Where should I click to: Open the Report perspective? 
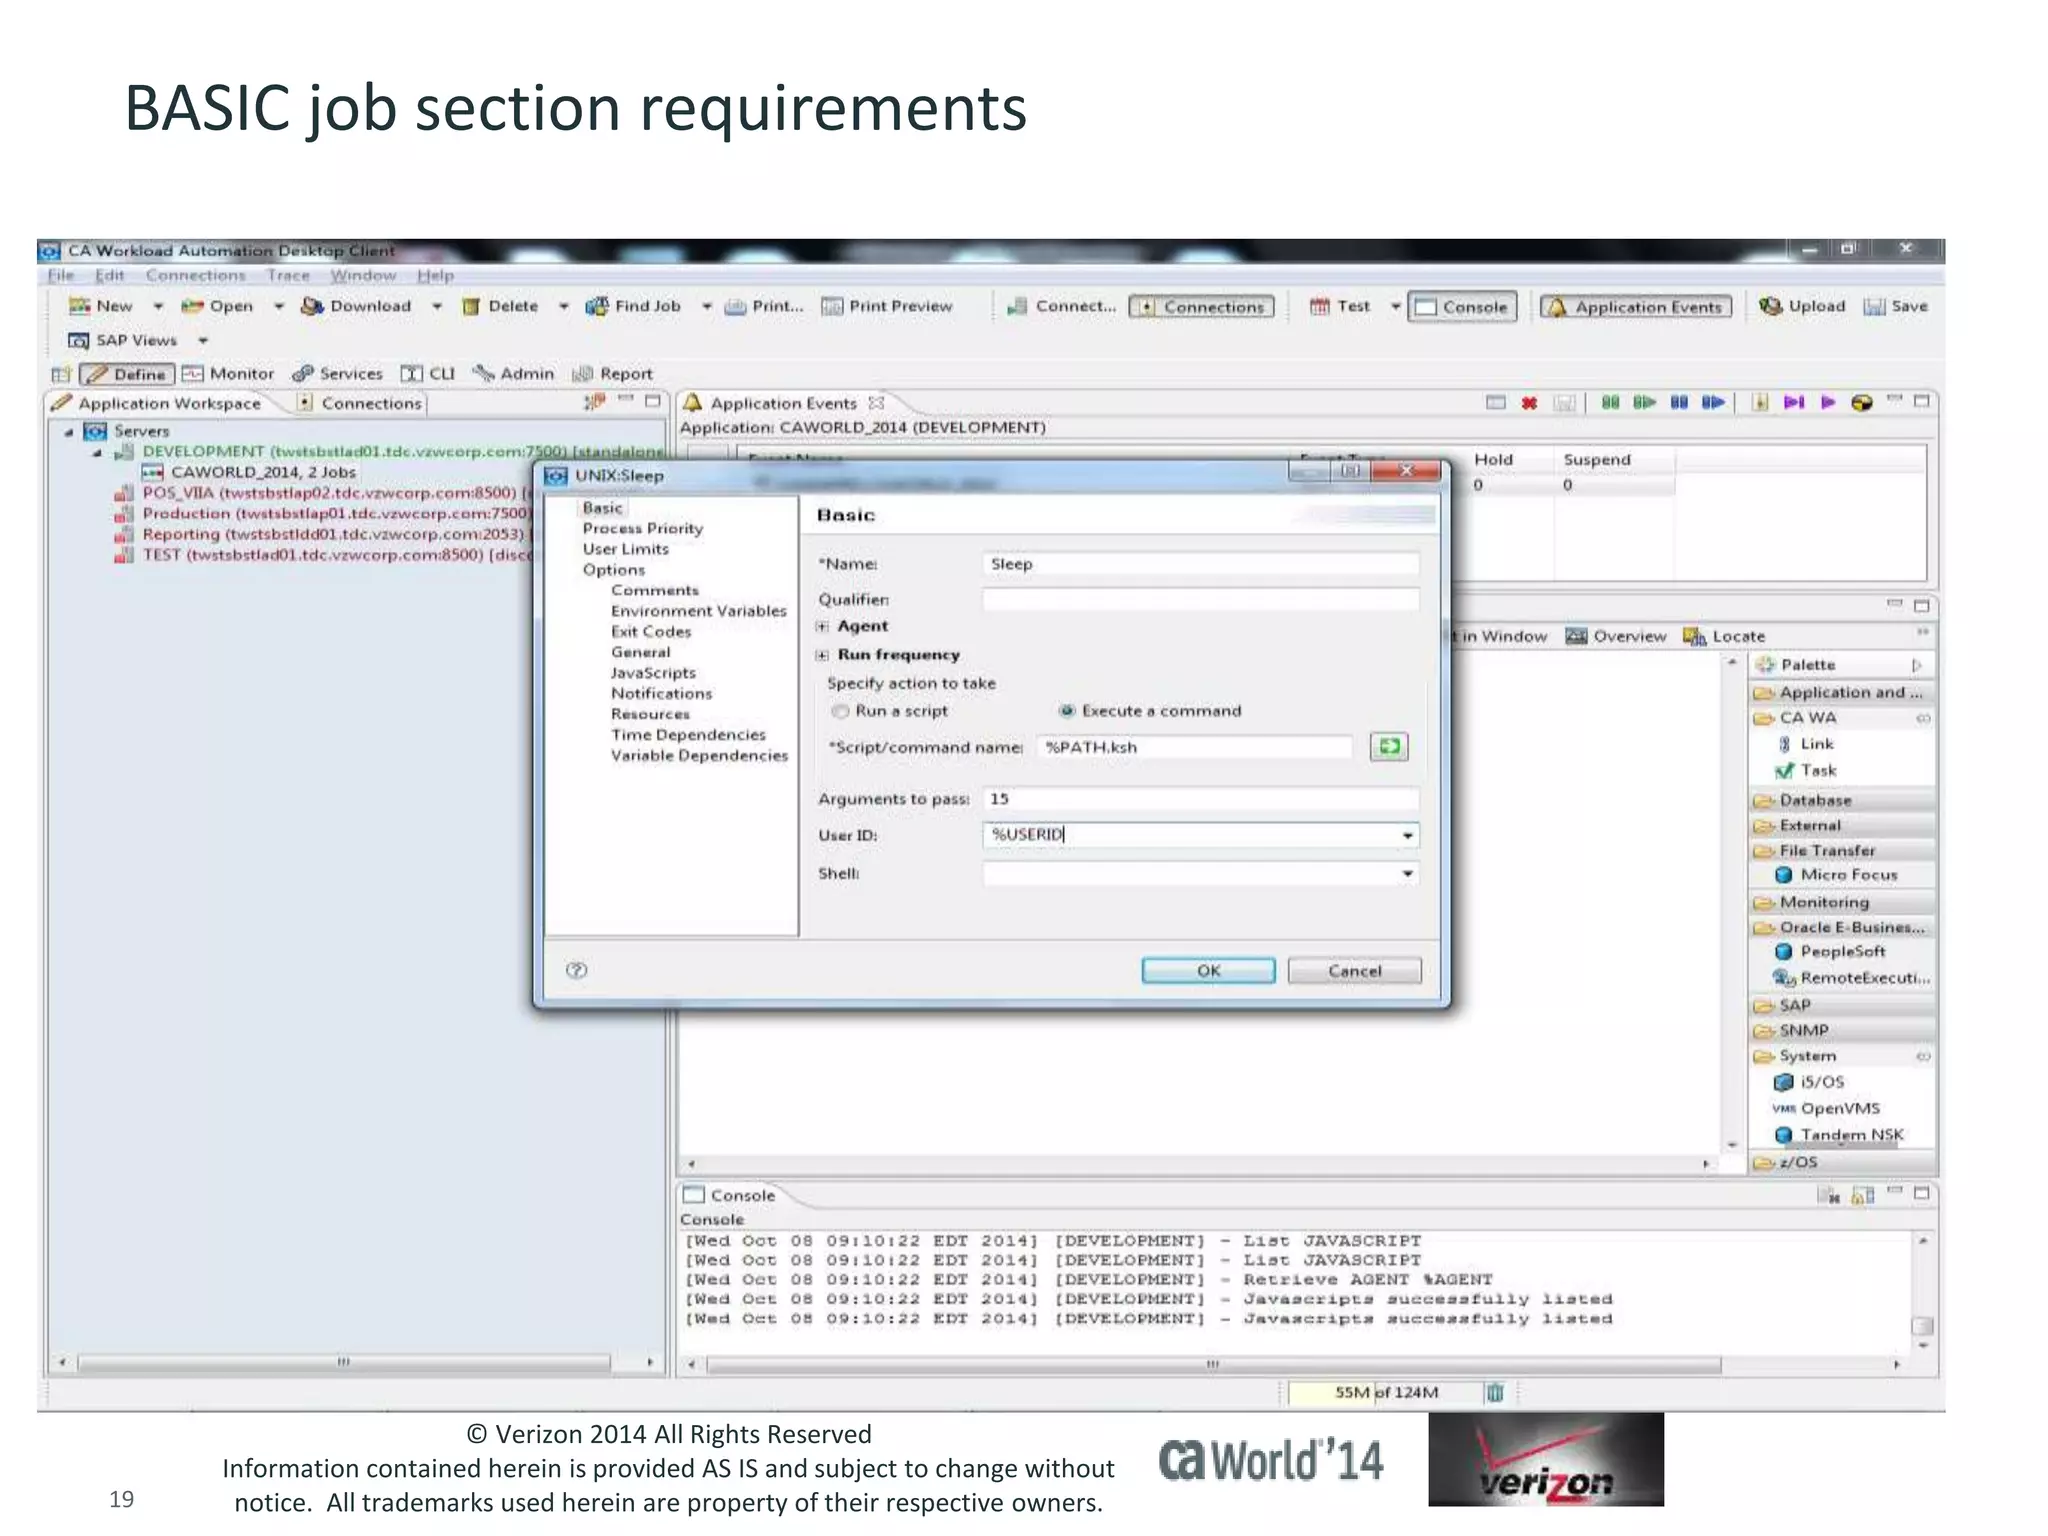click(x=612, y=374)
